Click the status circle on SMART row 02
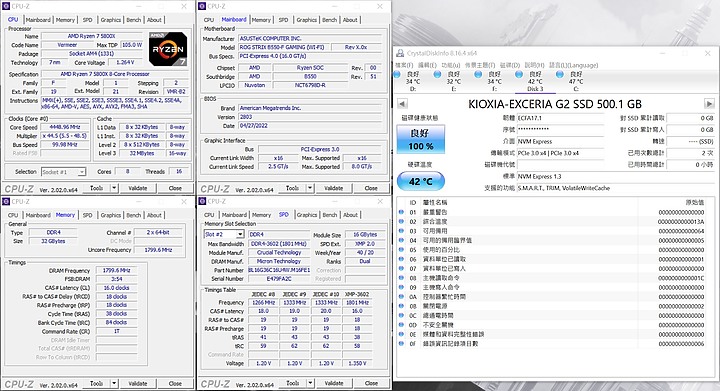The height and width of the screenshot is (391, 720). [x=401, y=221]
